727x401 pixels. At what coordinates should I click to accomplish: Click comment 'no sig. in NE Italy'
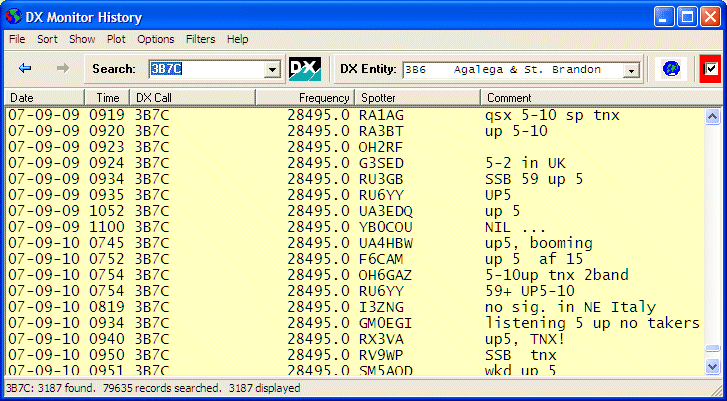(570, 307)
